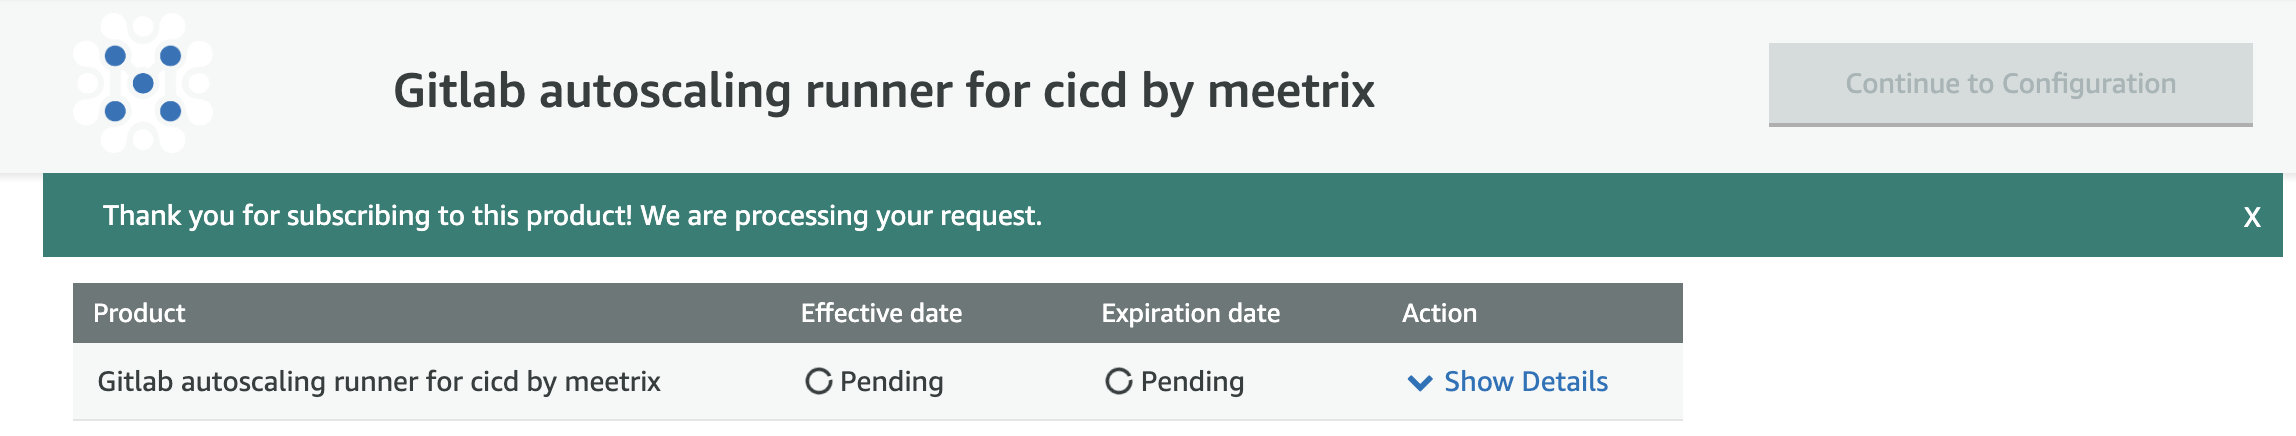Screen dimensions: 2296x436
Task: Click the Continue to Configuration button
Action: click(x=2010, y=84)
